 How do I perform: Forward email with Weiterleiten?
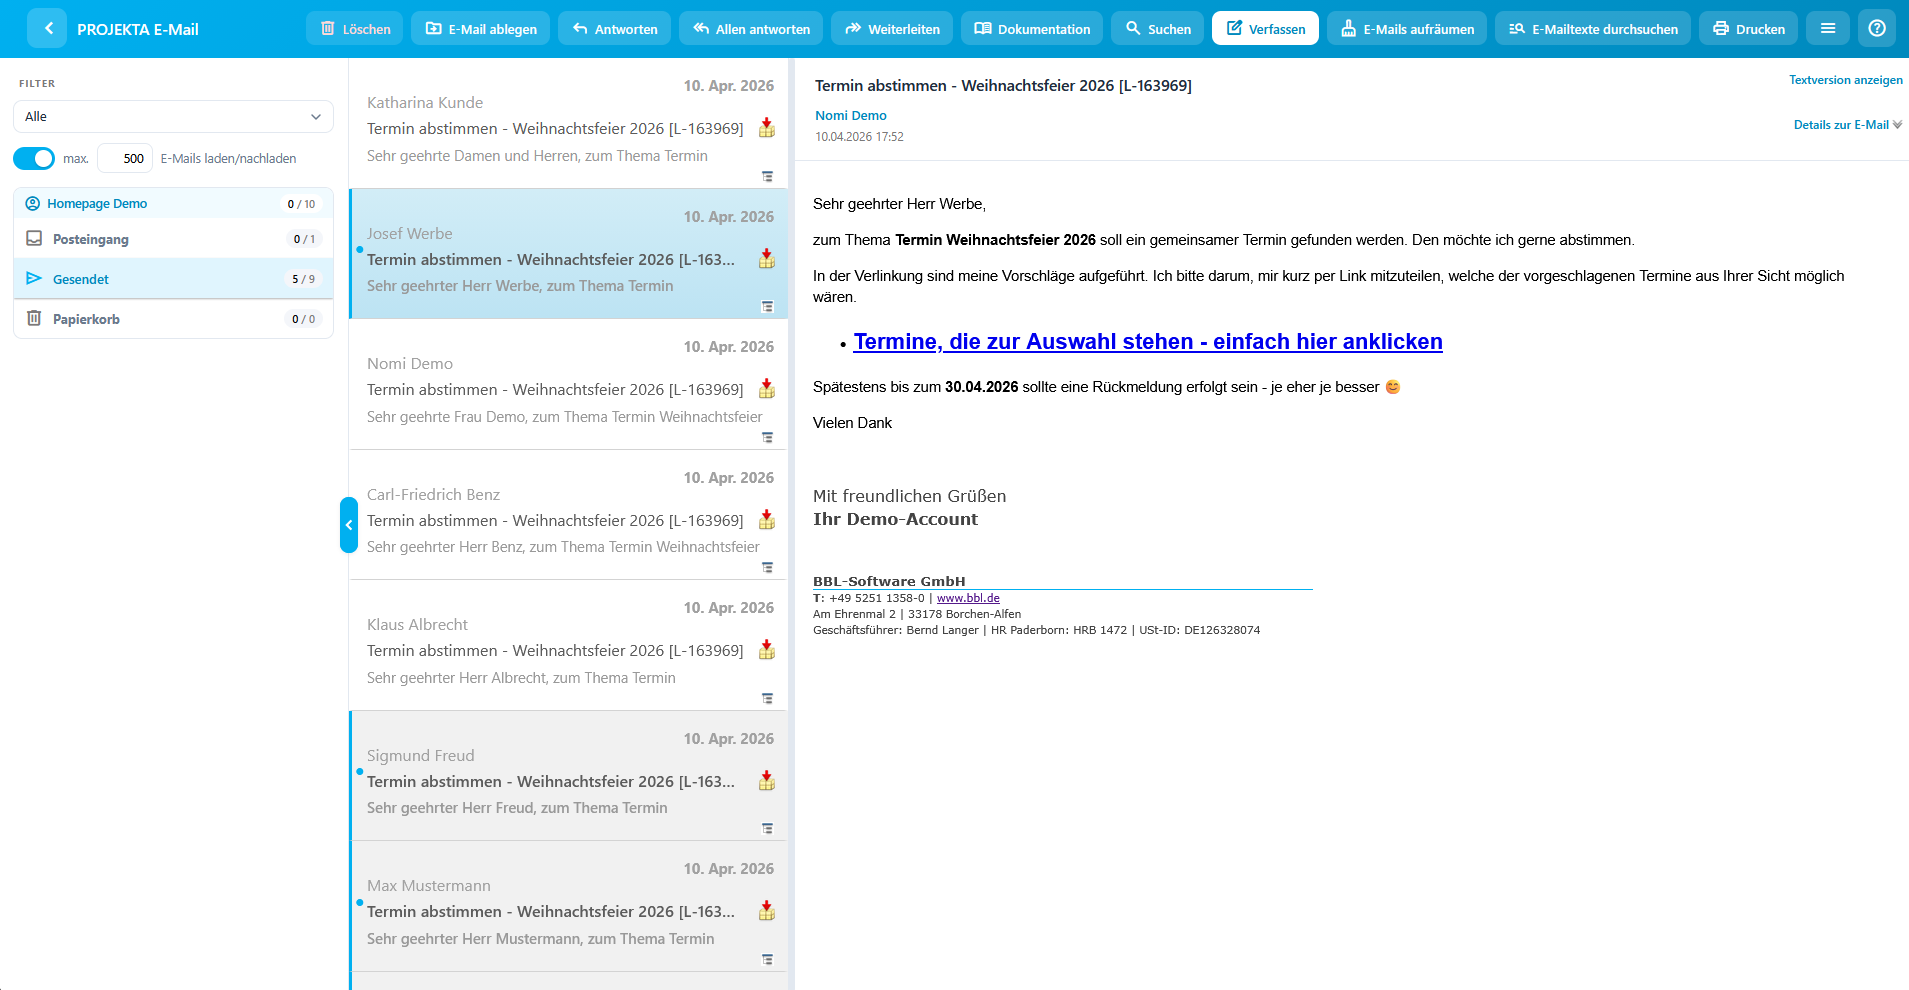point(892,28)
